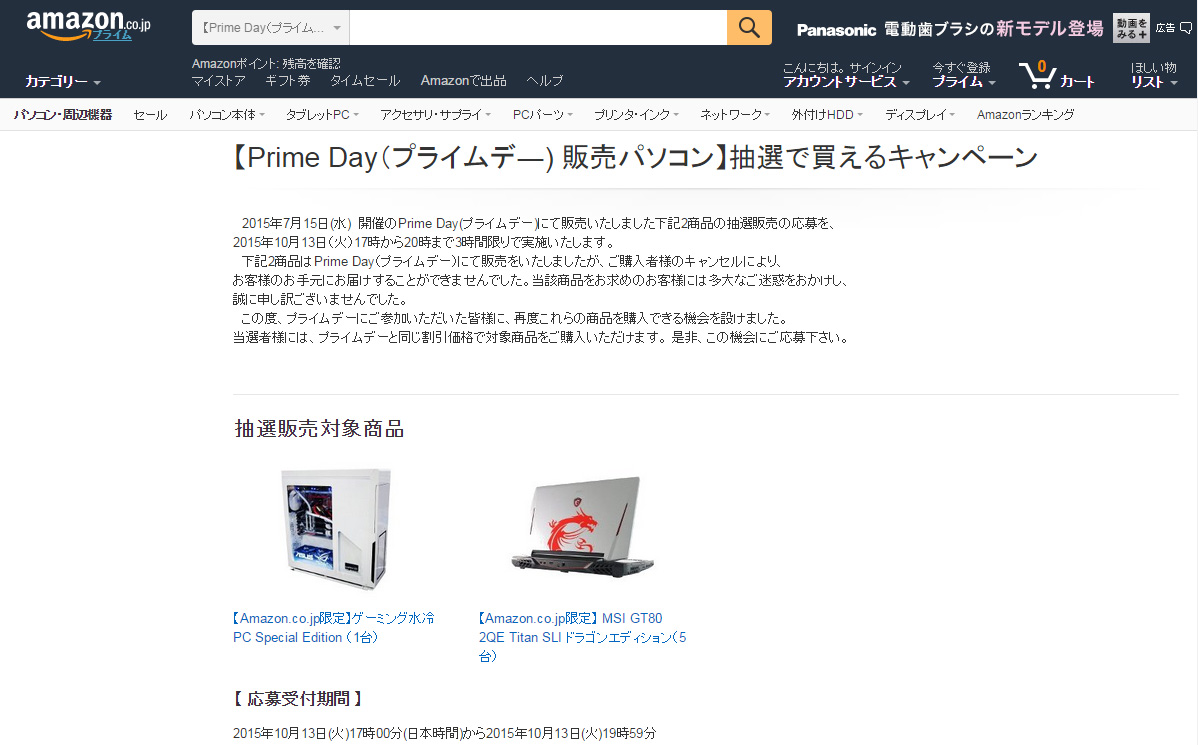1198x745 pixels.
Task: Click the タイムセール link
Action: point(364,80)
